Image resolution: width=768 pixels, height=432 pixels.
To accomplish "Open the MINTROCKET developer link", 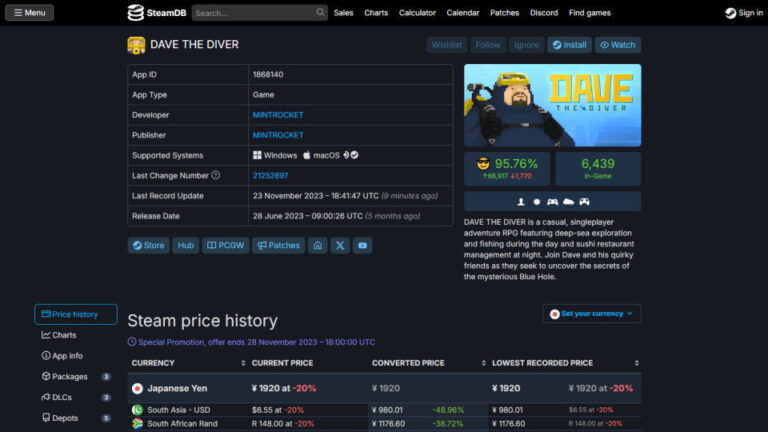I will [278, 115].
